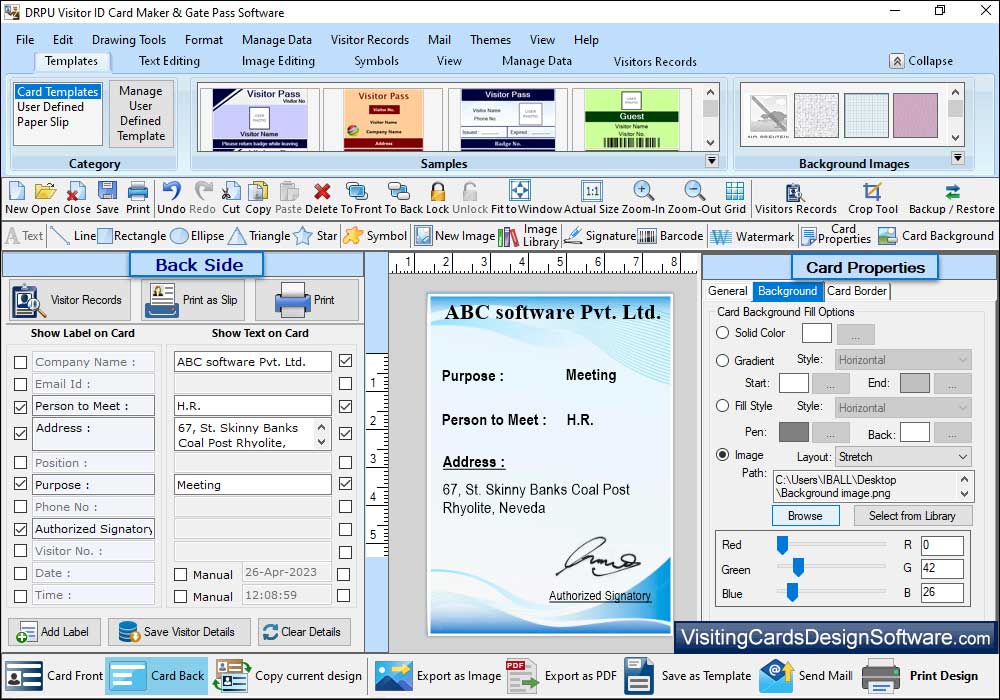Add a Signature to card
This screenshot has width=1000, height=700.
pyautogui.click(x=599, y=236)
